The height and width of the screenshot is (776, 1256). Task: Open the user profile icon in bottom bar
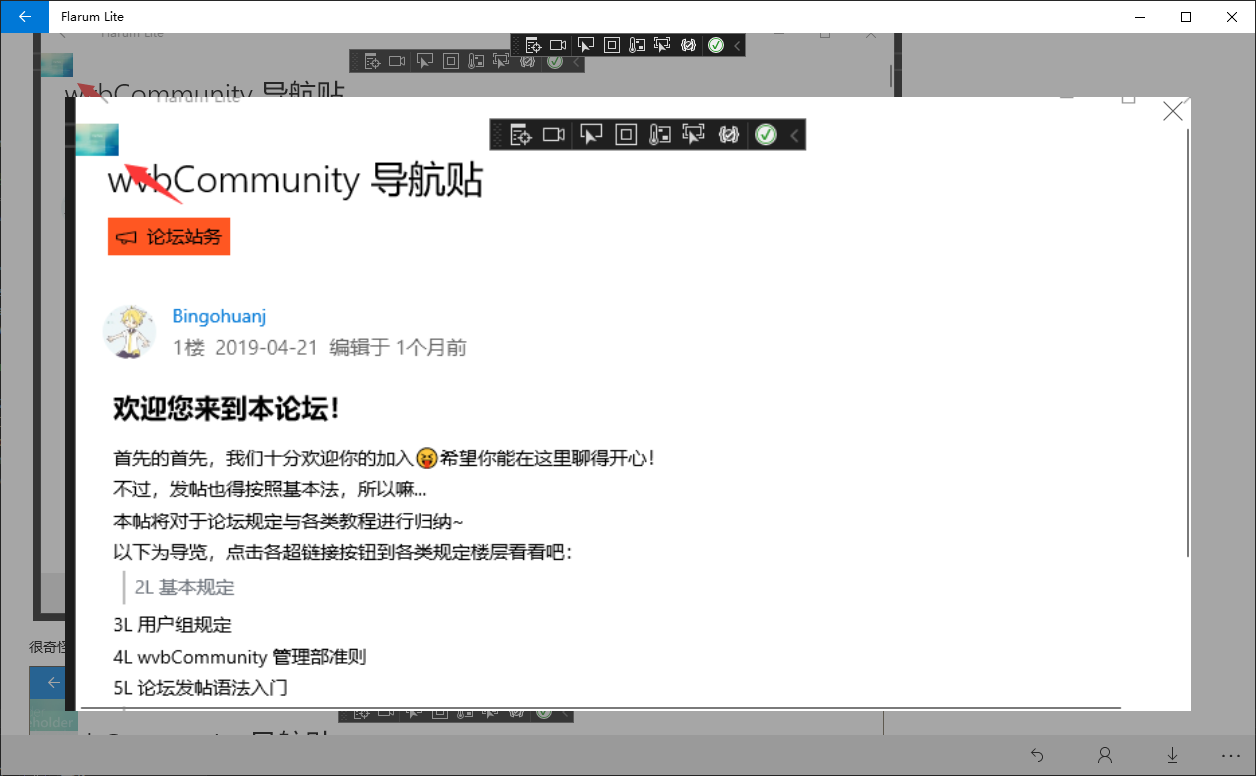pos(1104,755)
